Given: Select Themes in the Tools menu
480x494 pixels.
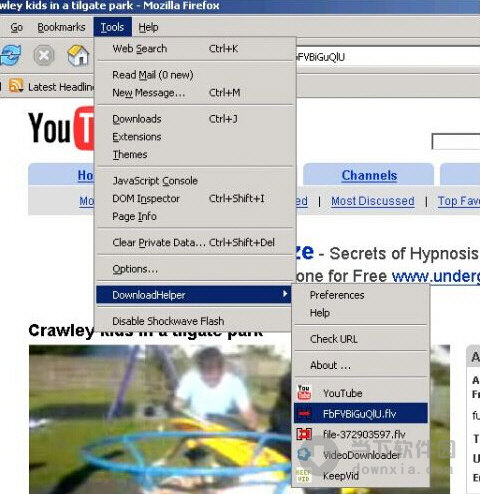Looking at the screenshot, I should coord(195,154).
